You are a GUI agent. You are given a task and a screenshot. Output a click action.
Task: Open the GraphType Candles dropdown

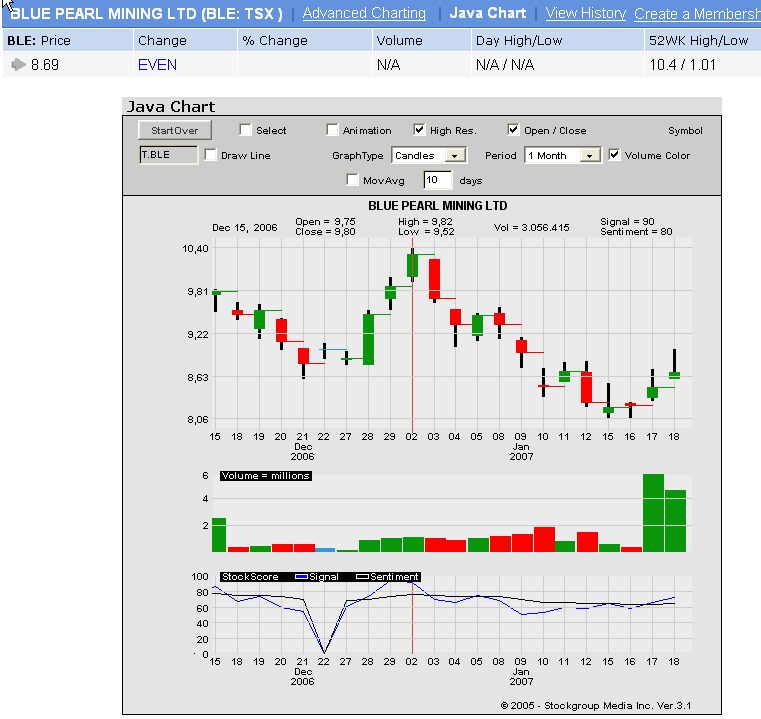click(x=429, y=155)
